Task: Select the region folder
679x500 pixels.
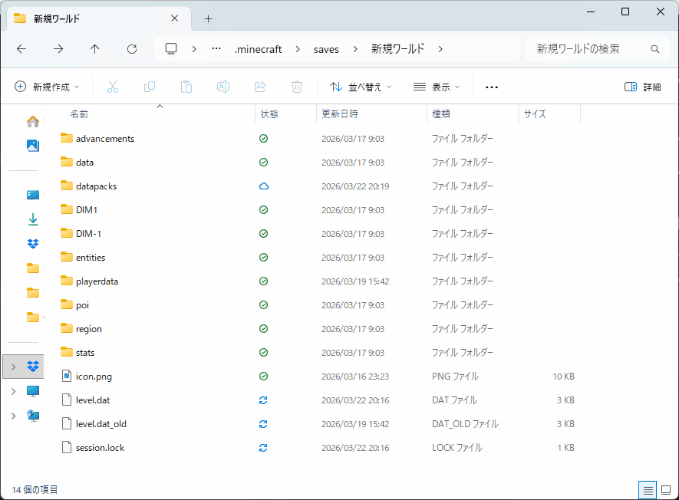Action: [88, 329]
